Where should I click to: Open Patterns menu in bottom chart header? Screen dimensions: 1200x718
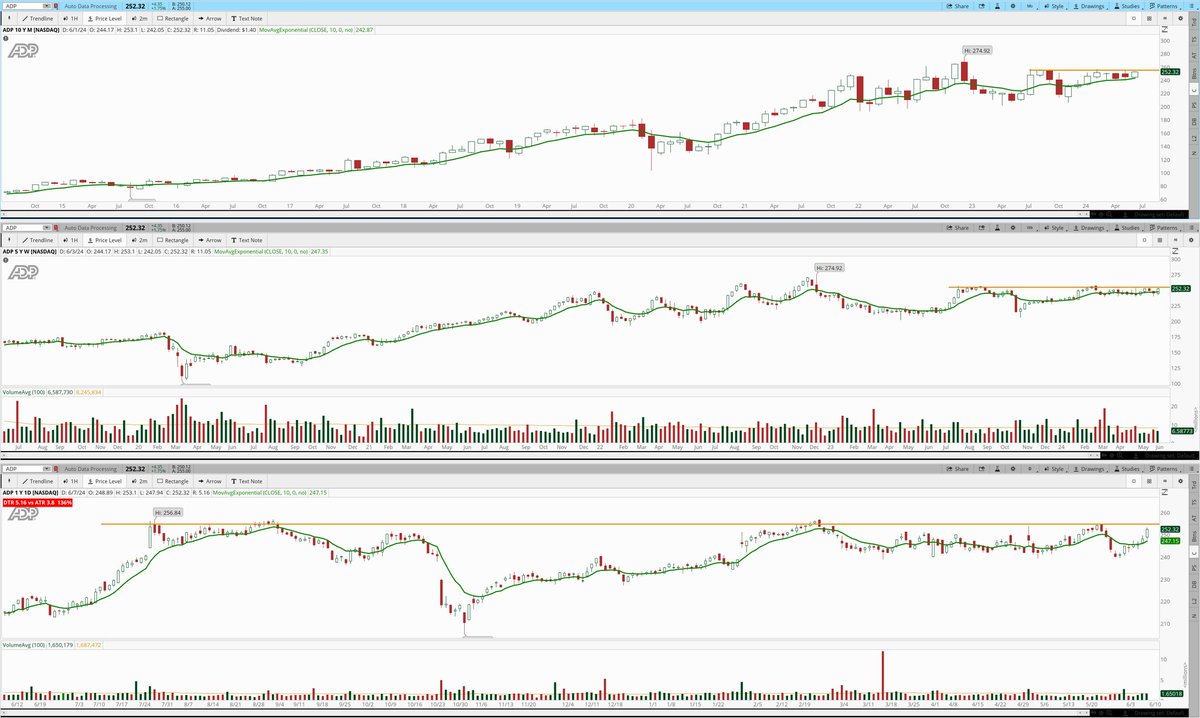tap(1165, 468)
